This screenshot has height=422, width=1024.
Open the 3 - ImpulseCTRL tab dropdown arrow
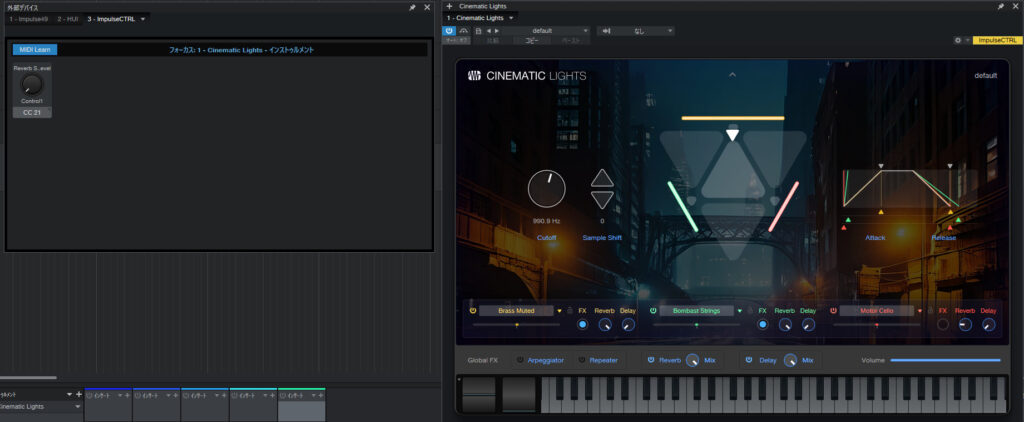tap(143, 19)
